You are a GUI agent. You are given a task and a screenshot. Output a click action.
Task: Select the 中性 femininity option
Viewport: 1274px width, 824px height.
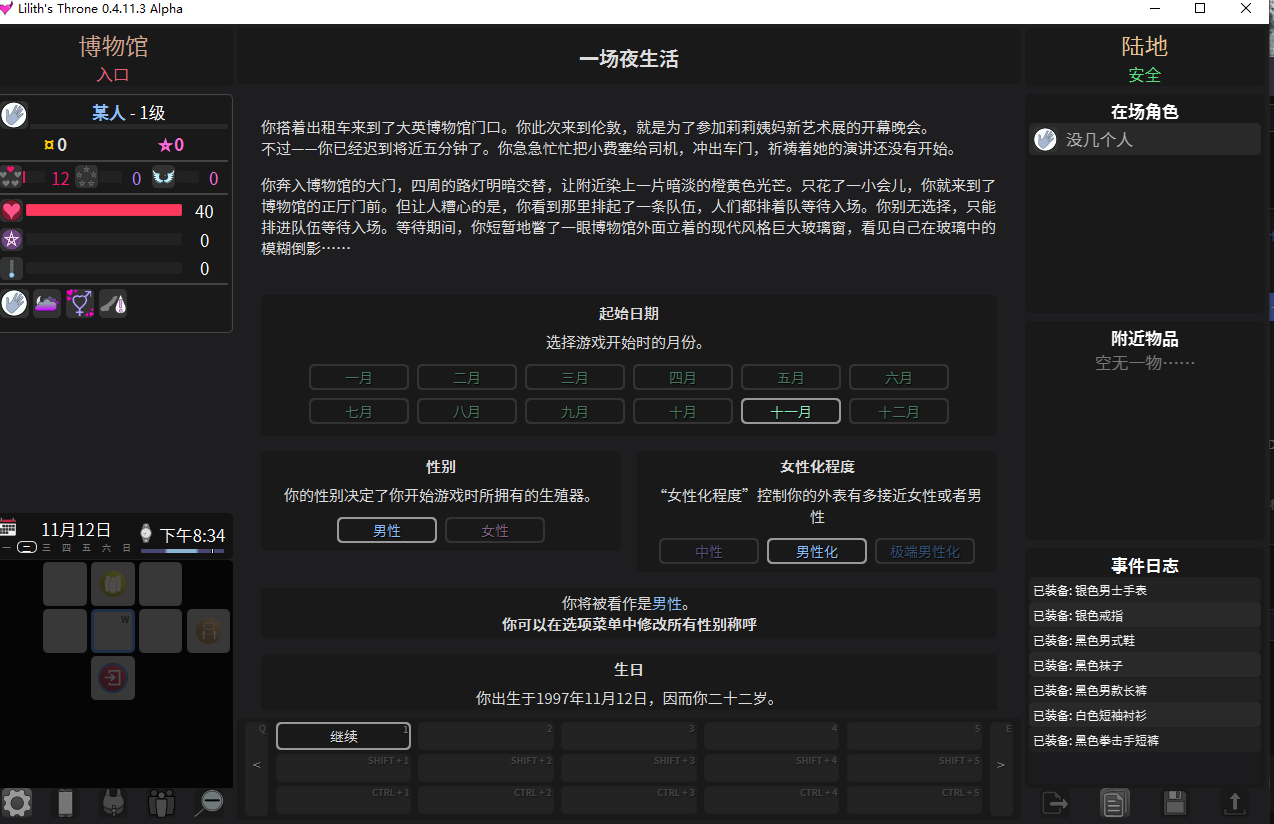tap(708, 550)
